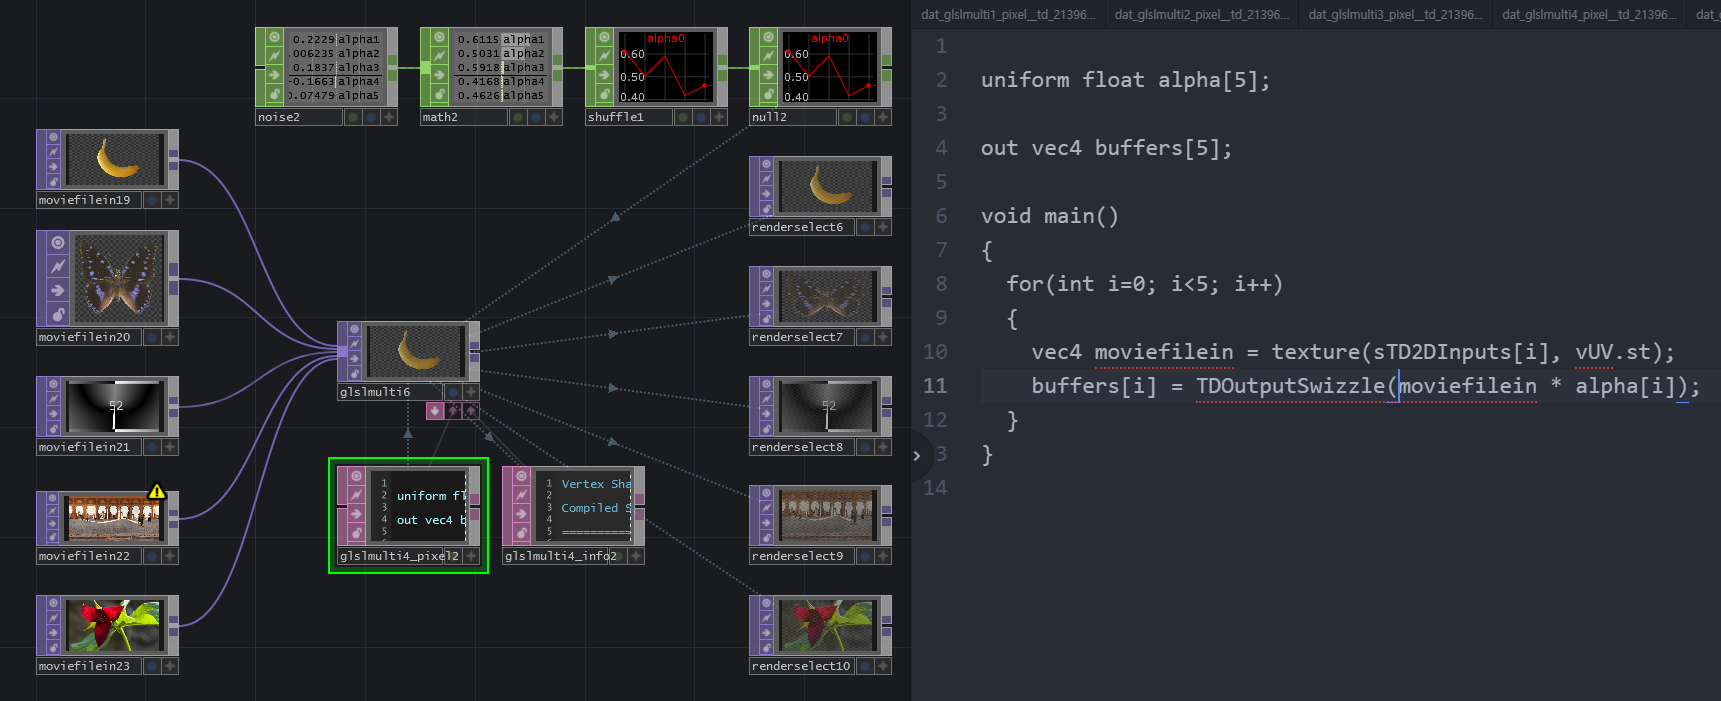Image resolution: width=1721 pixels, height=701 pixels.
Task: Click the bypass arrow flag on glslmulti4_pixel2
Action: point(356,514)
